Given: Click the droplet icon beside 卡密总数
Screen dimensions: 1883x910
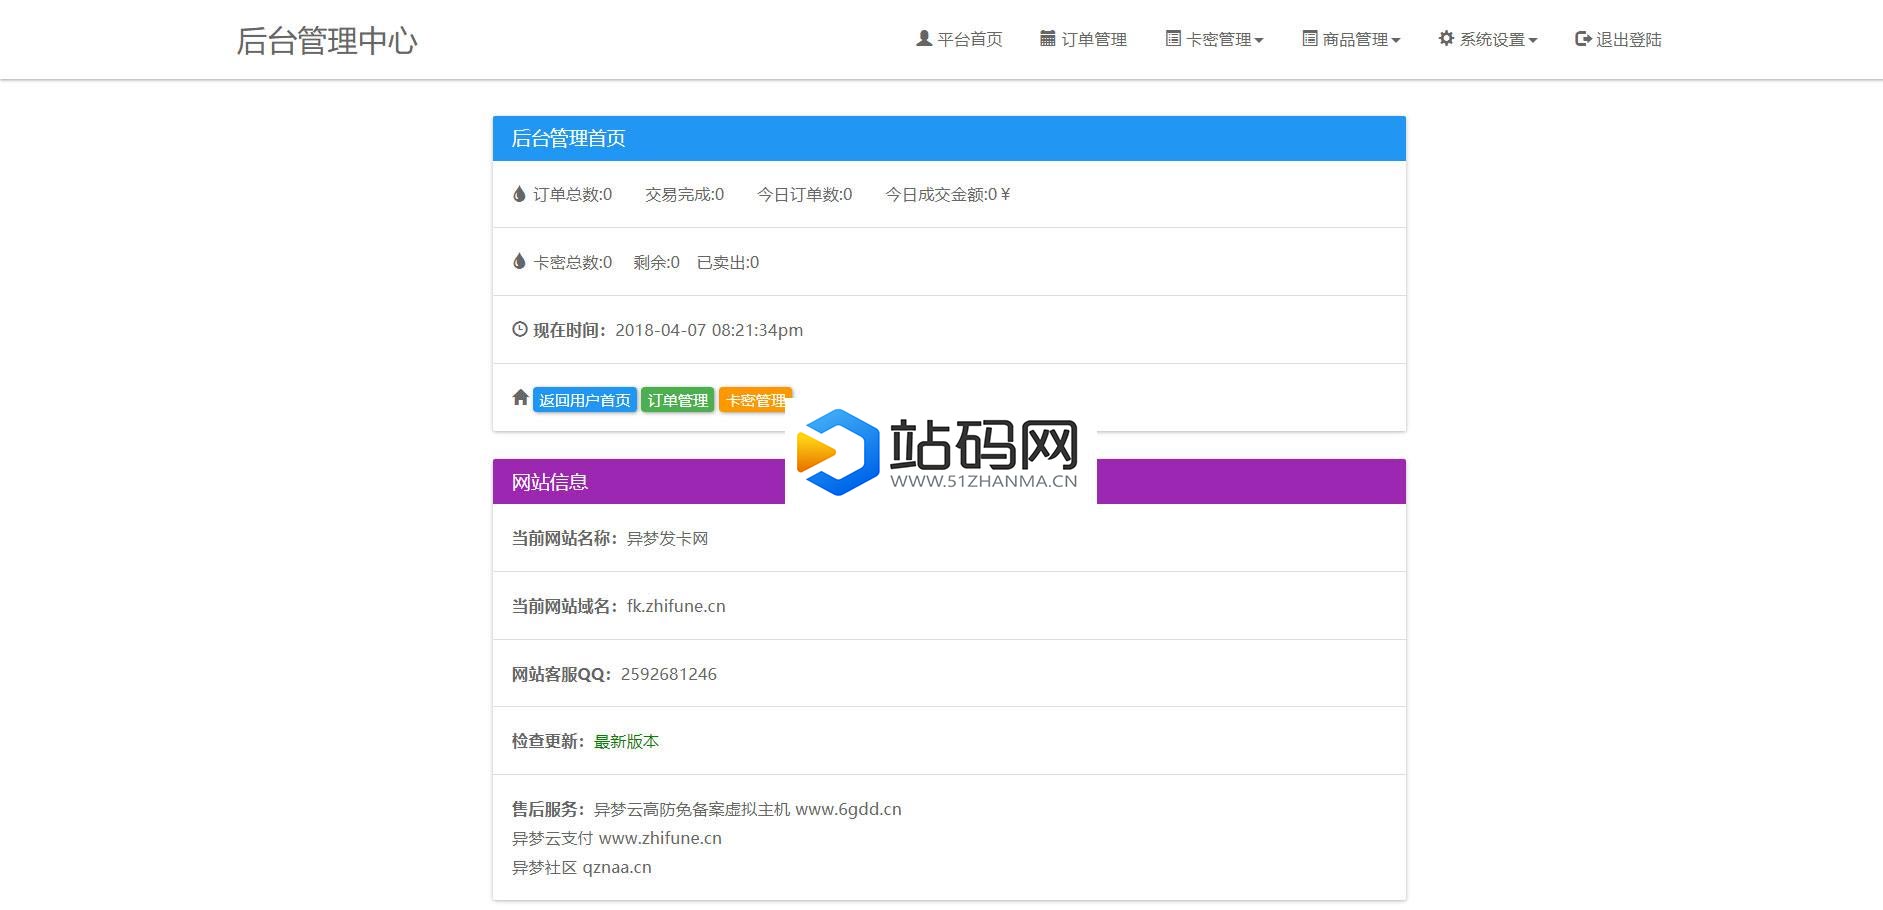Looking at the screenshot, I should [x=519, y=262].
